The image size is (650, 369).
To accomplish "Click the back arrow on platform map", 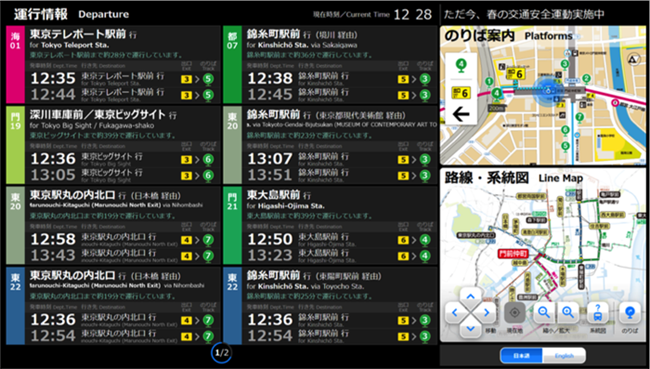I will point(461,114).
